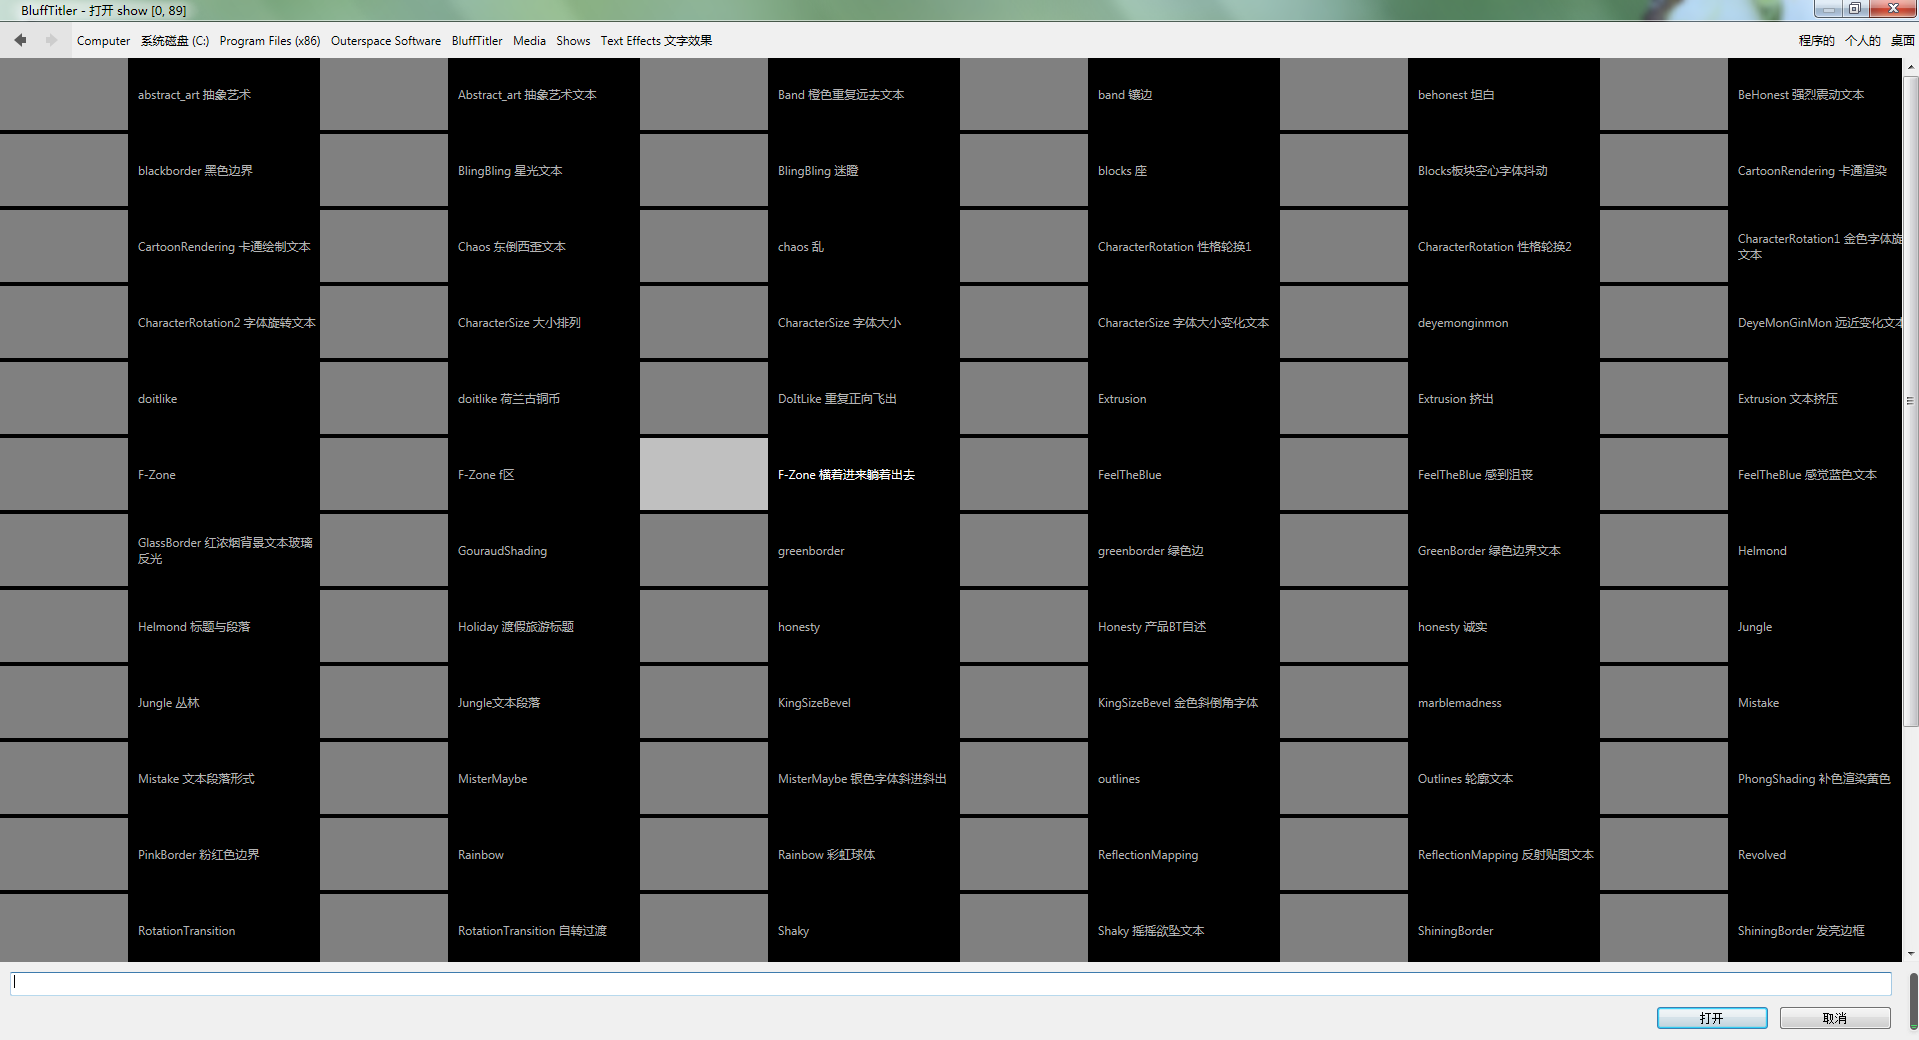The width and height of the screenshot is (1919, 1040).
Task: Click the ReflectionMapping 反射贴图文本 entry
Action: pyautogui.click(x=1506, y=855)
